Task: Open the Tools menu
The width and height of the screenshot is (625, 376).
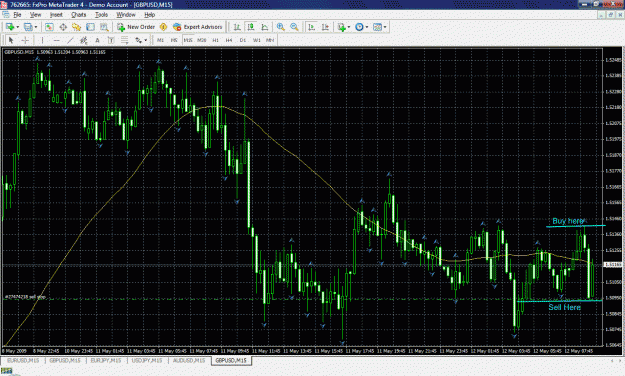Action: pyautogui.click(x=101, y=15)
